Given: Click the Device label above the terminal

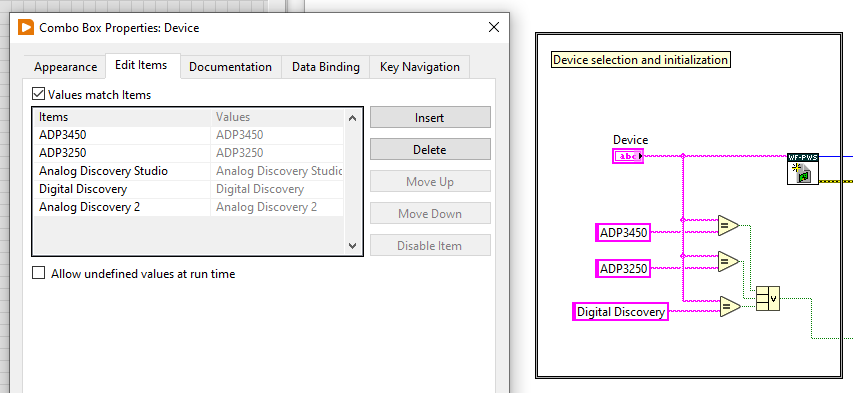Looking at the screenshot, I should (631, 140).
